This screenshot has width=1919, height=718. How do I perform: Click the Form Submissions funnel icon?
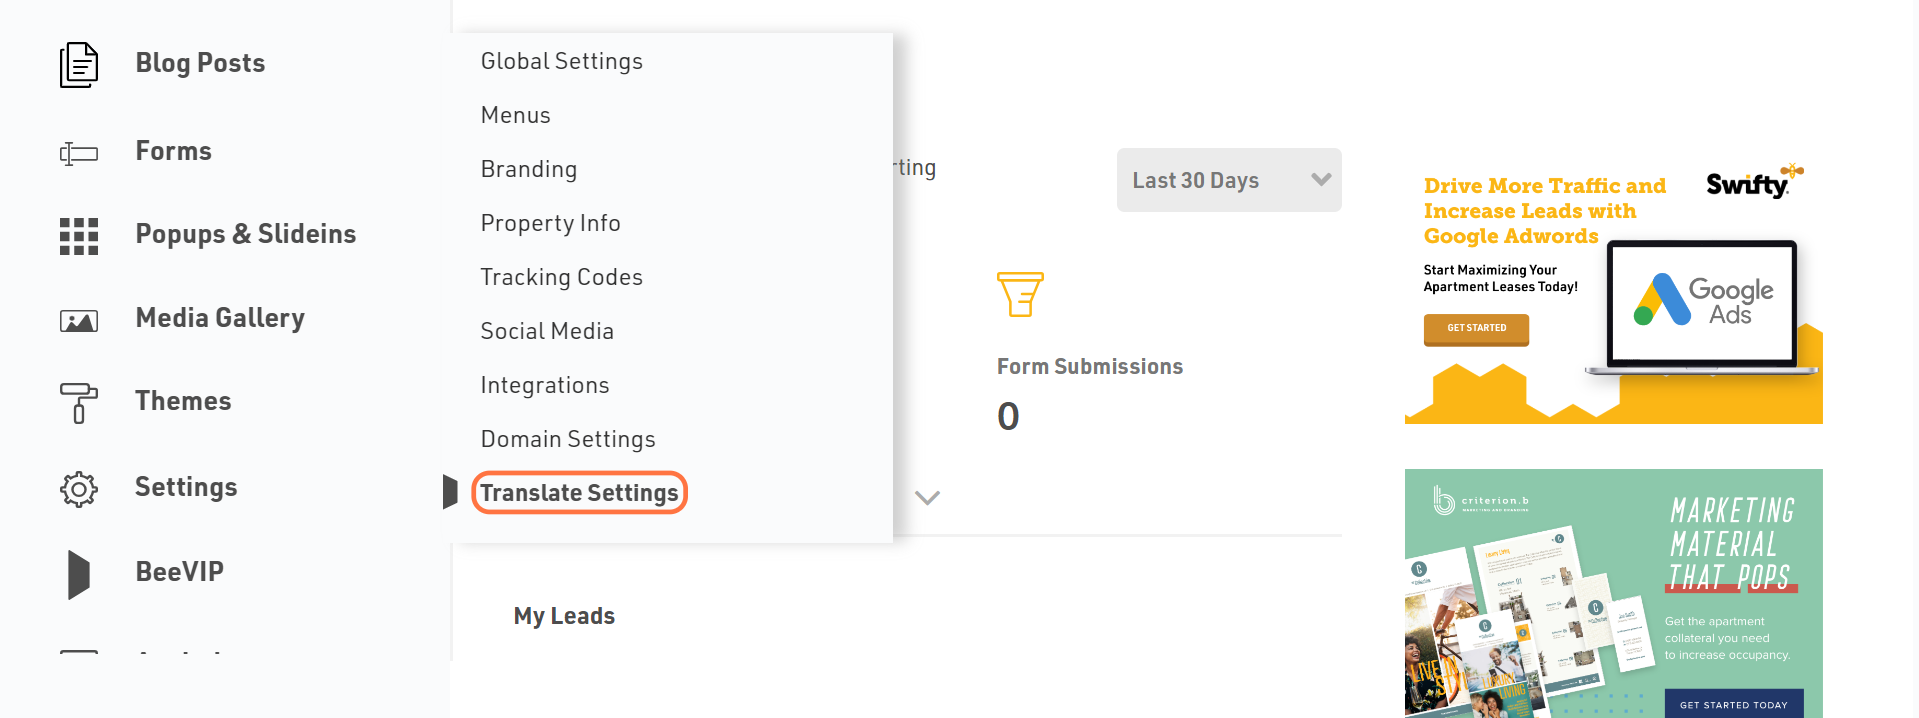pyautogui.click(x=1019, y=294)
